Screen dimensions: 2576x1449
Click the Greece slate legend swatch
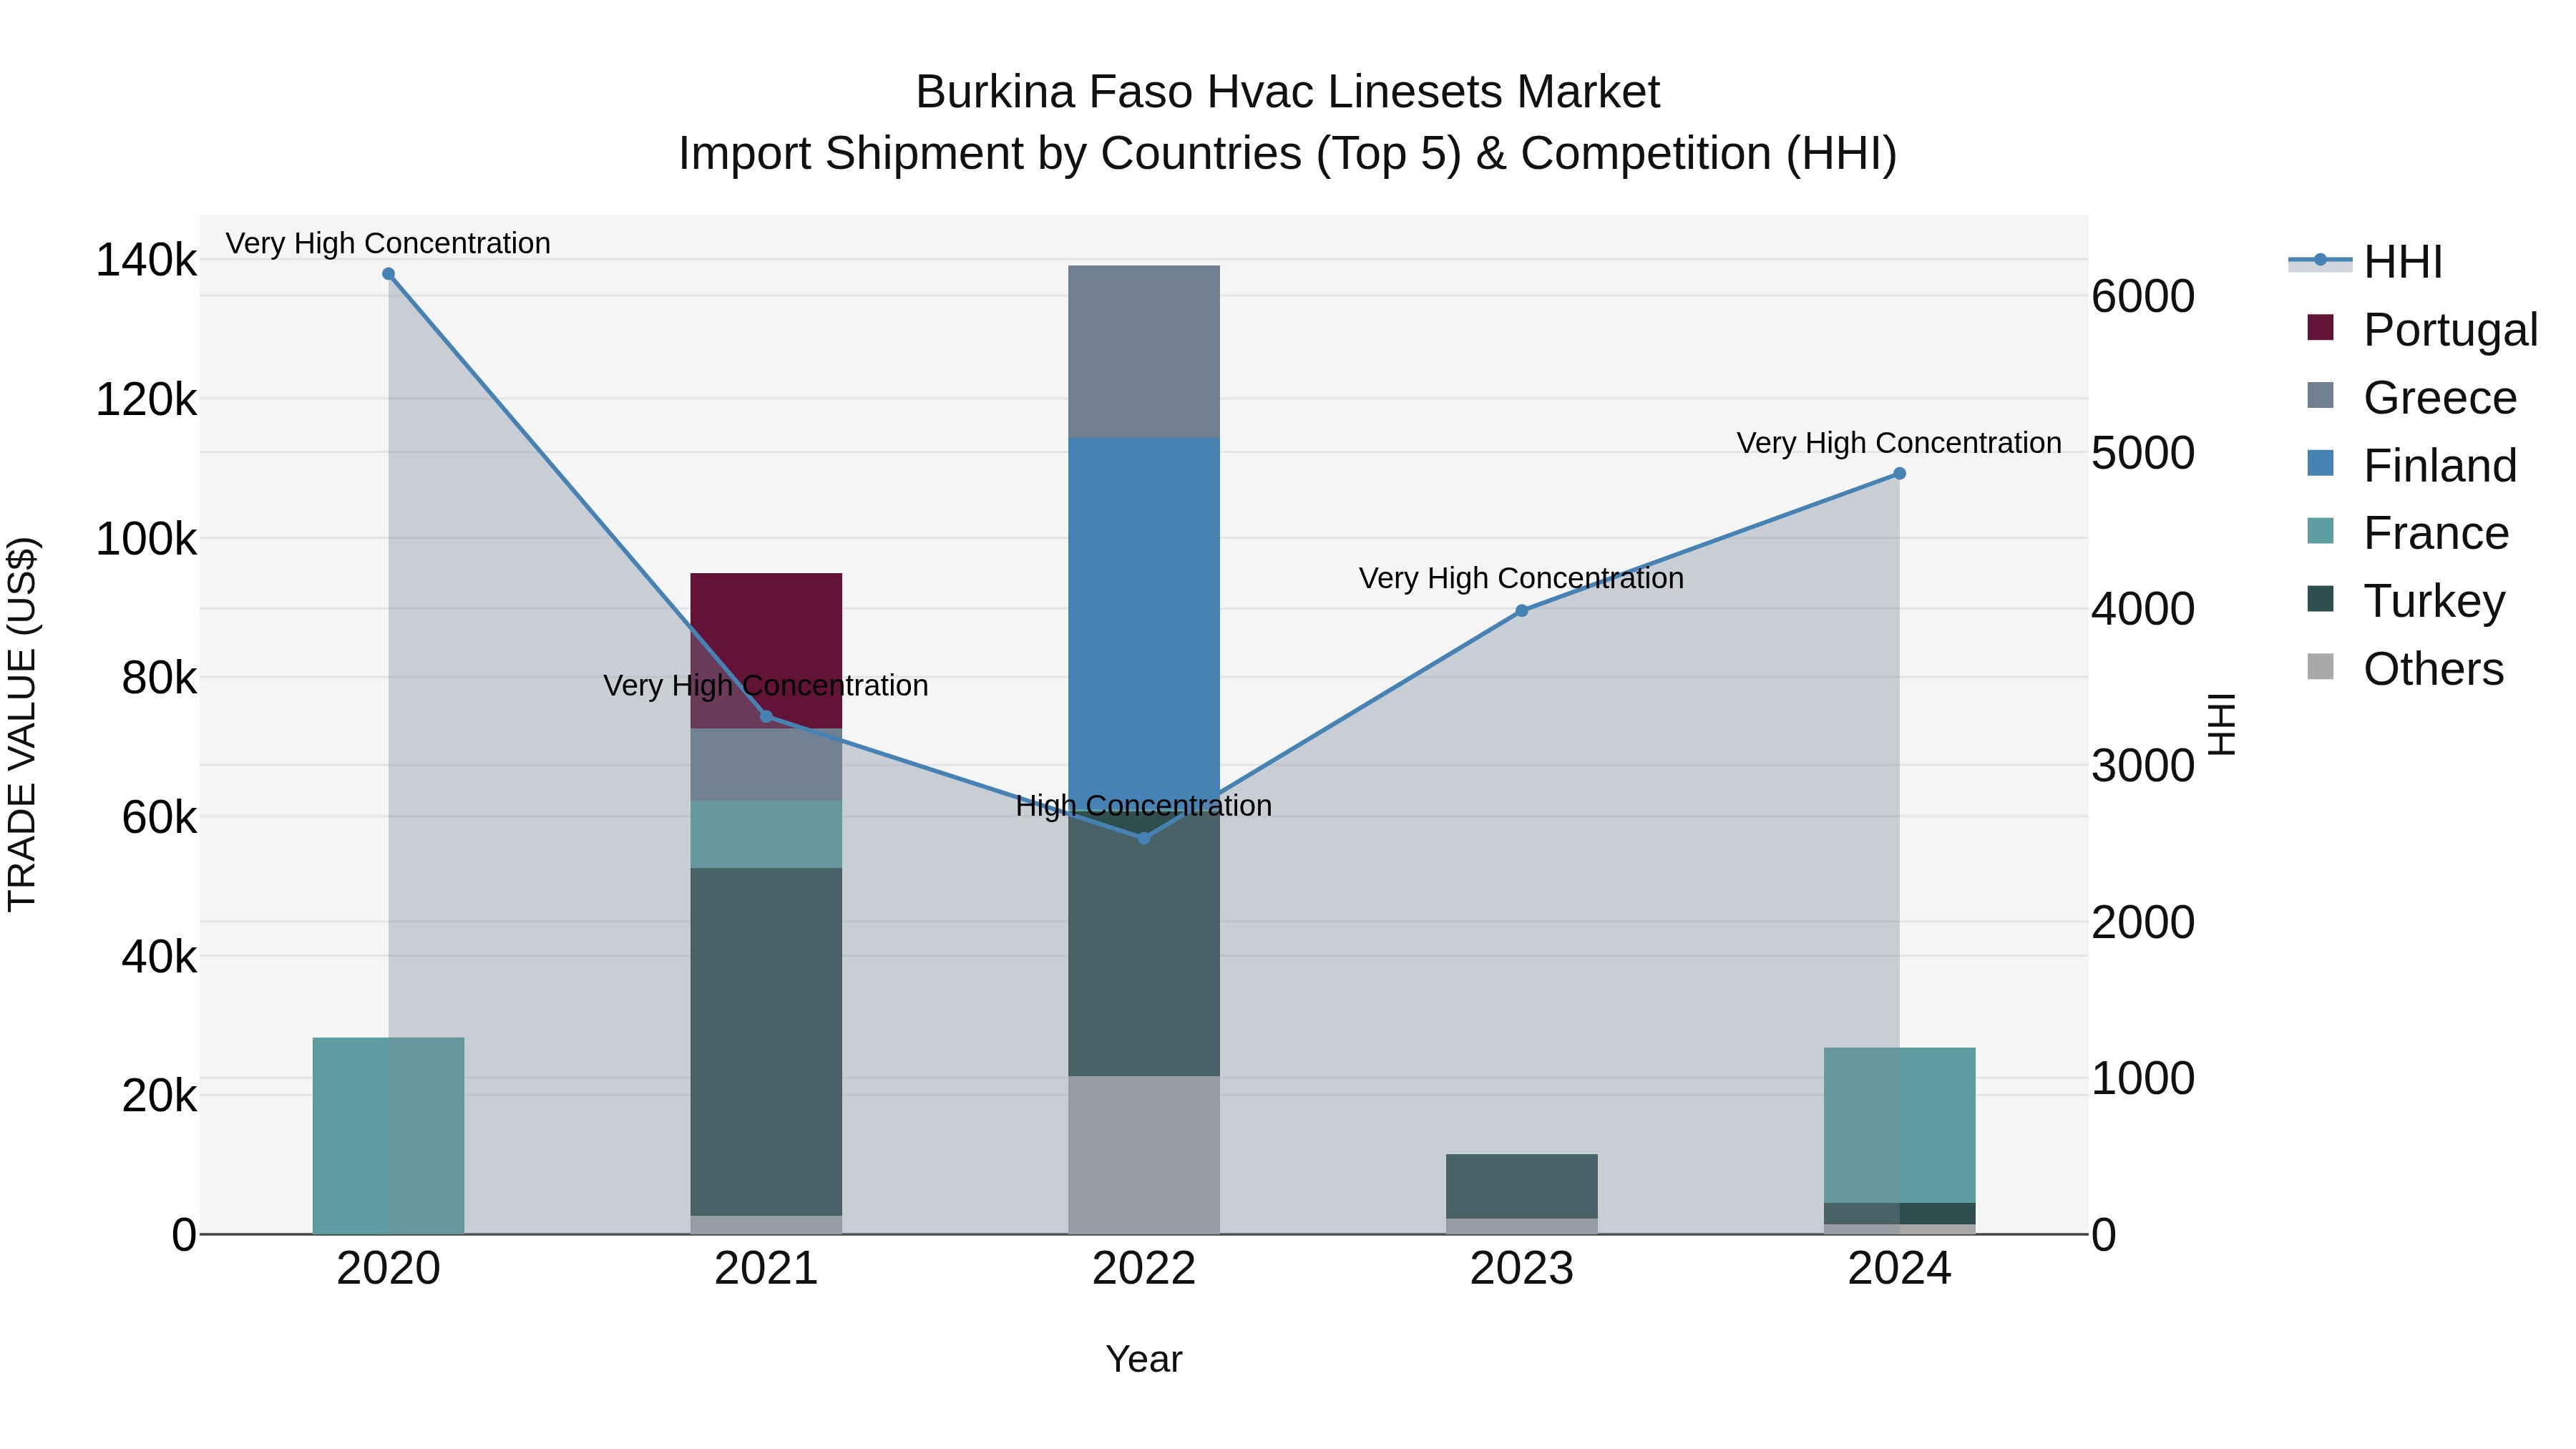(2320, 395)
